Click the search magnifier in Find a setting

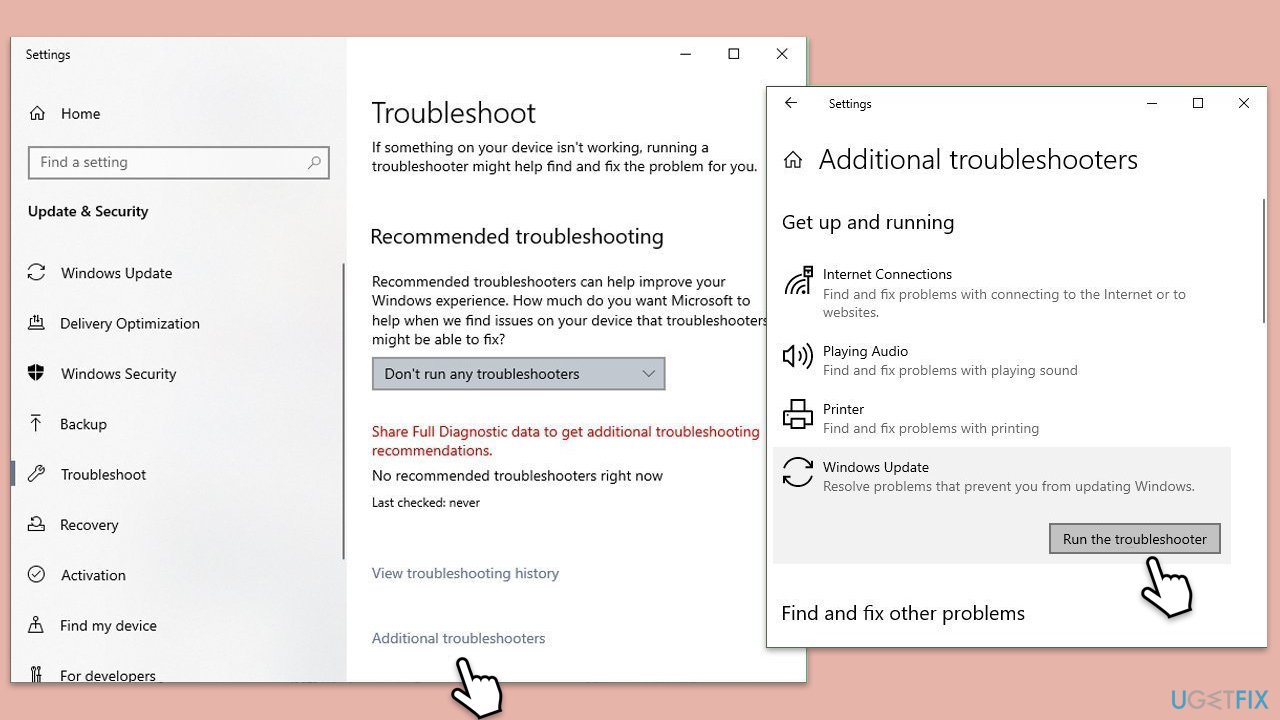click(x=314, y=162)
